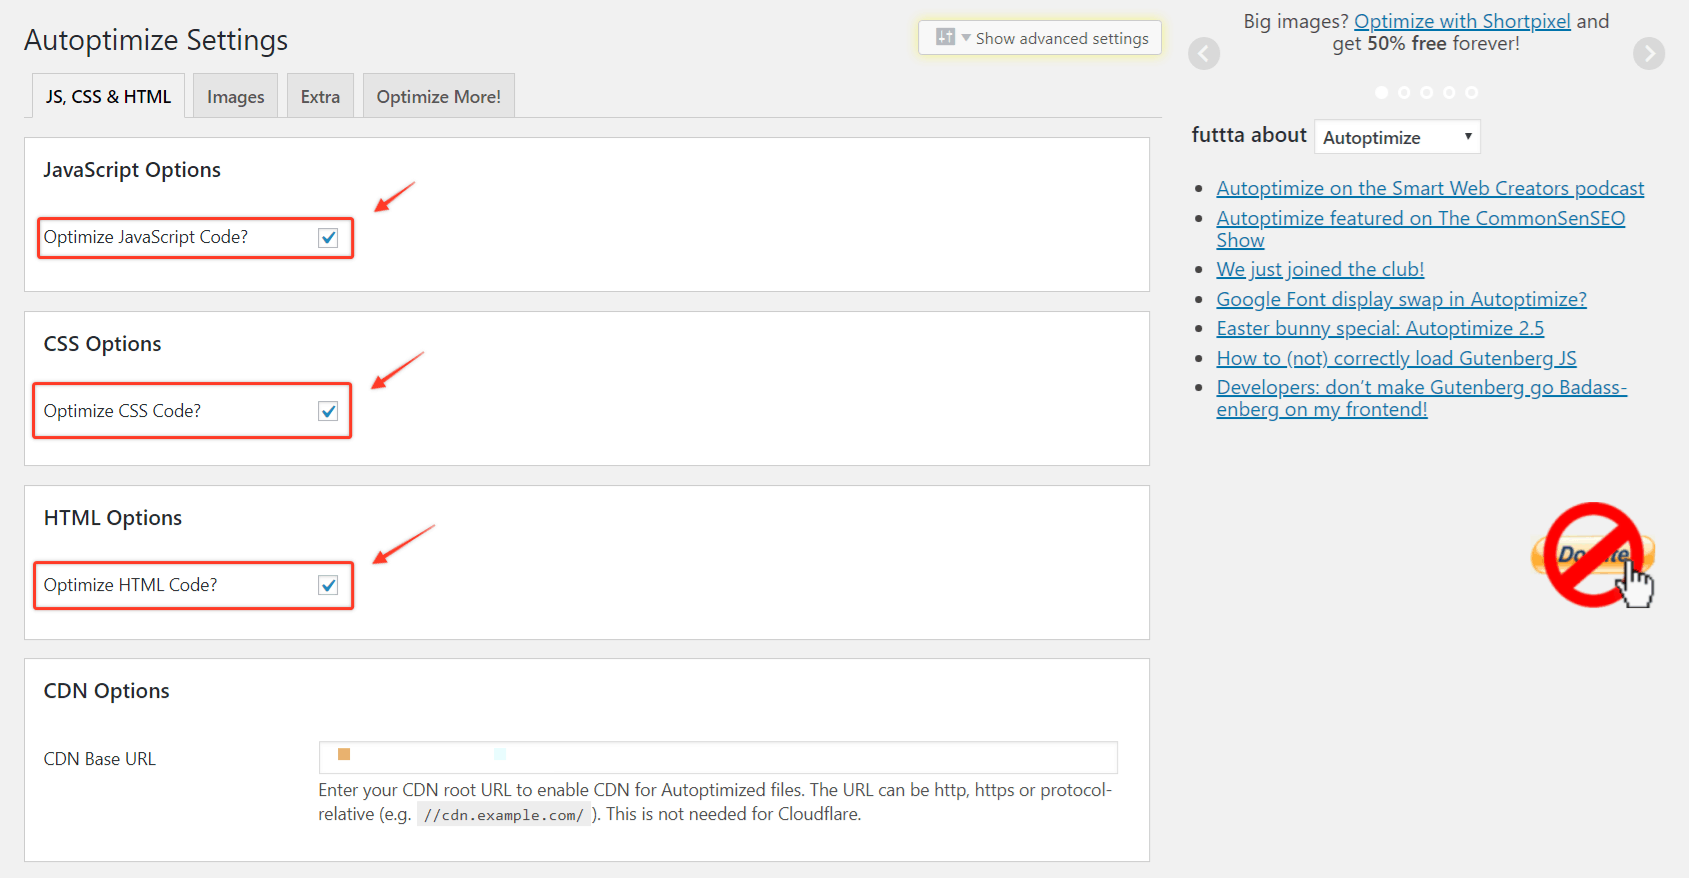The image size is (1689, 878).
Task: Open the Optimize More! tab
Action: tap(439, 96)
